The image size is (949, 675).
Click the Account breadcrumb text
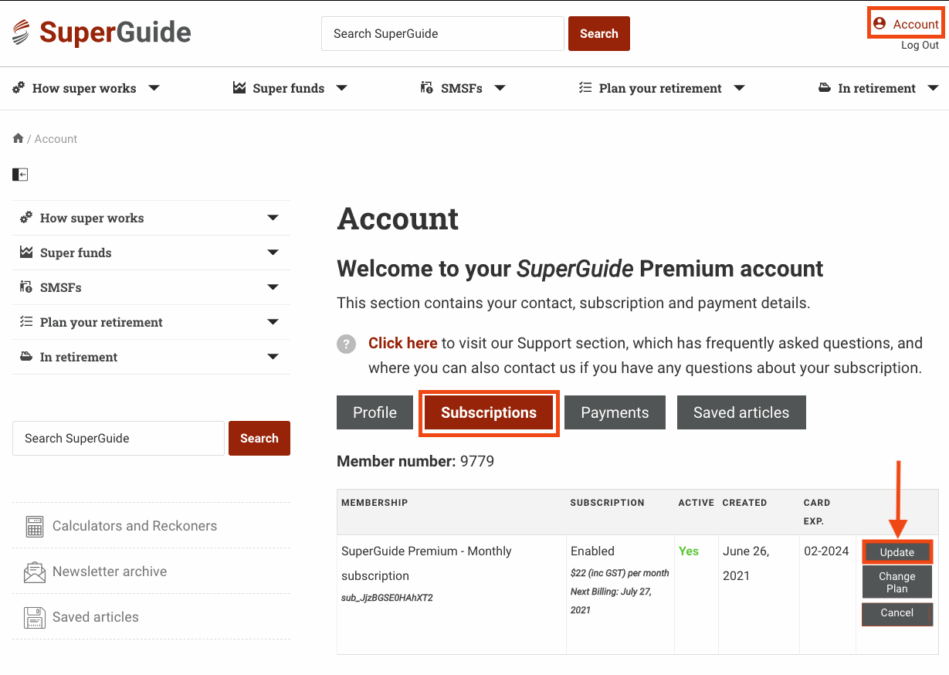tap(56, 139)
